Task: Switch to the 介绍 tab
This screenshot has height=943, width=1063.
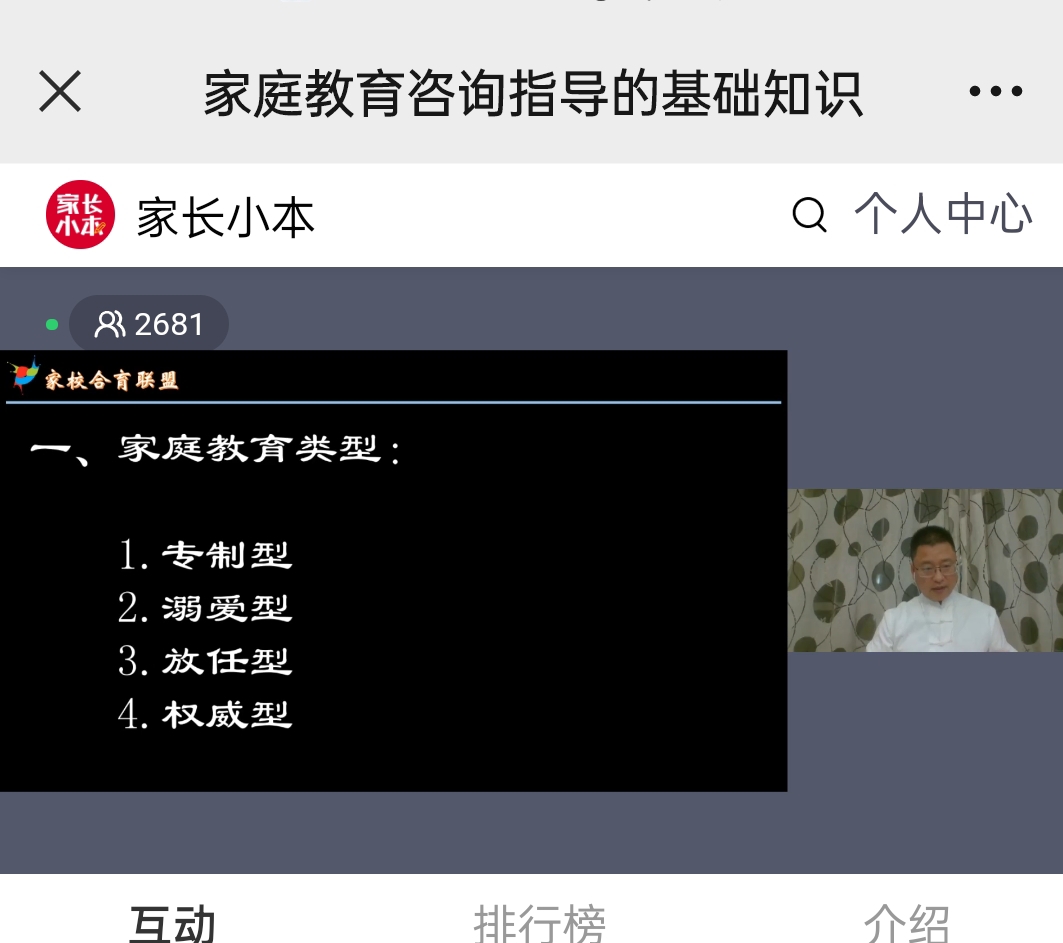Action: click(x=906, y=923)
